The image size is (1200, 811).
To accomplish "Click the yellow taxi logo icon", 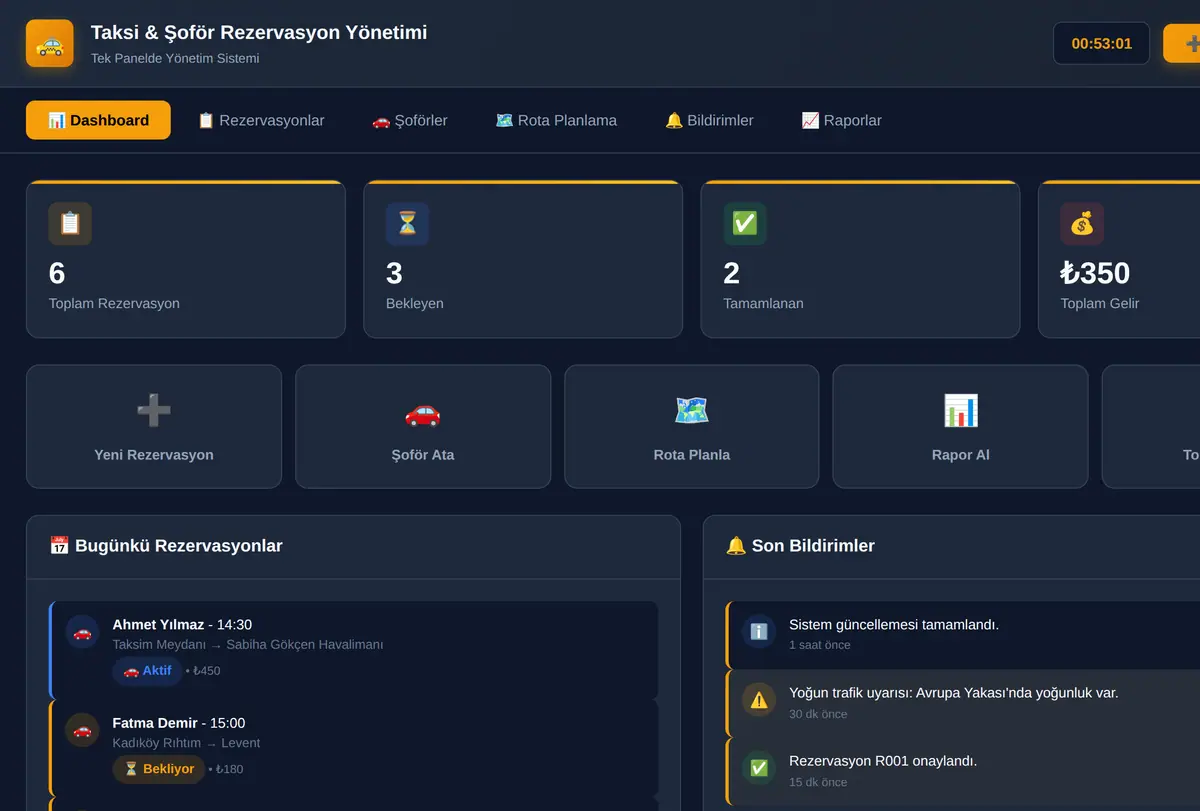I will 50,44.
